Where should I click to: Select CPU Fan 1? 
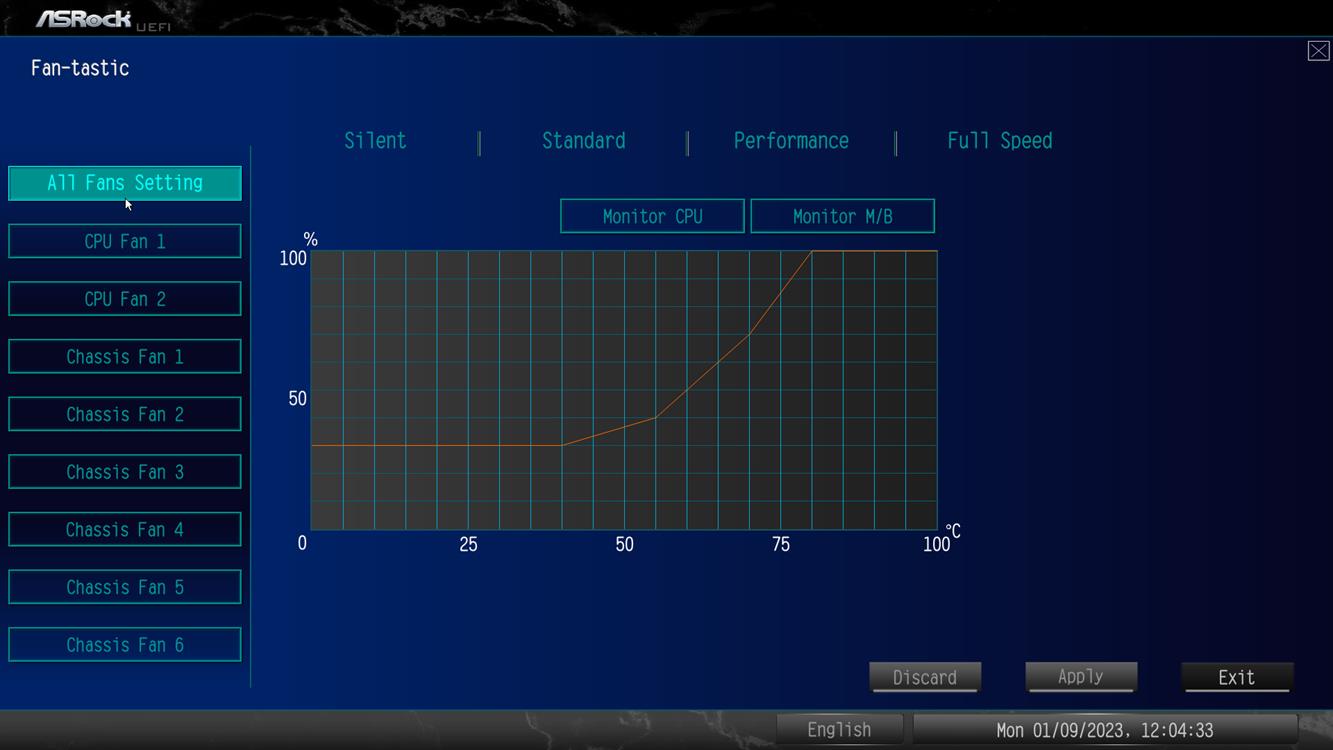(125, 241)
